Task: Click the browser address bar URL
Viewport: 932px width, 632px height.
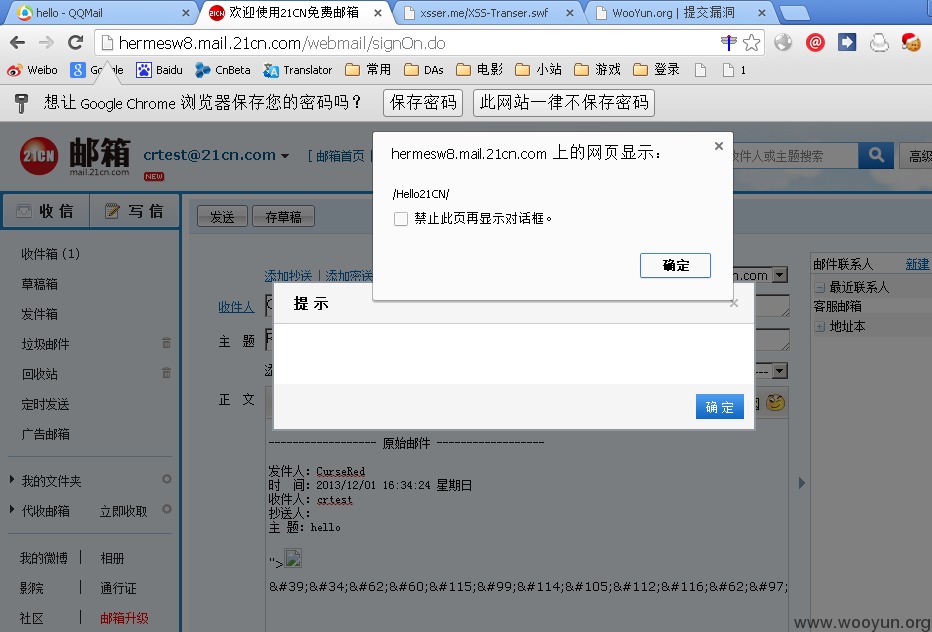Action: tap(282, 43)
